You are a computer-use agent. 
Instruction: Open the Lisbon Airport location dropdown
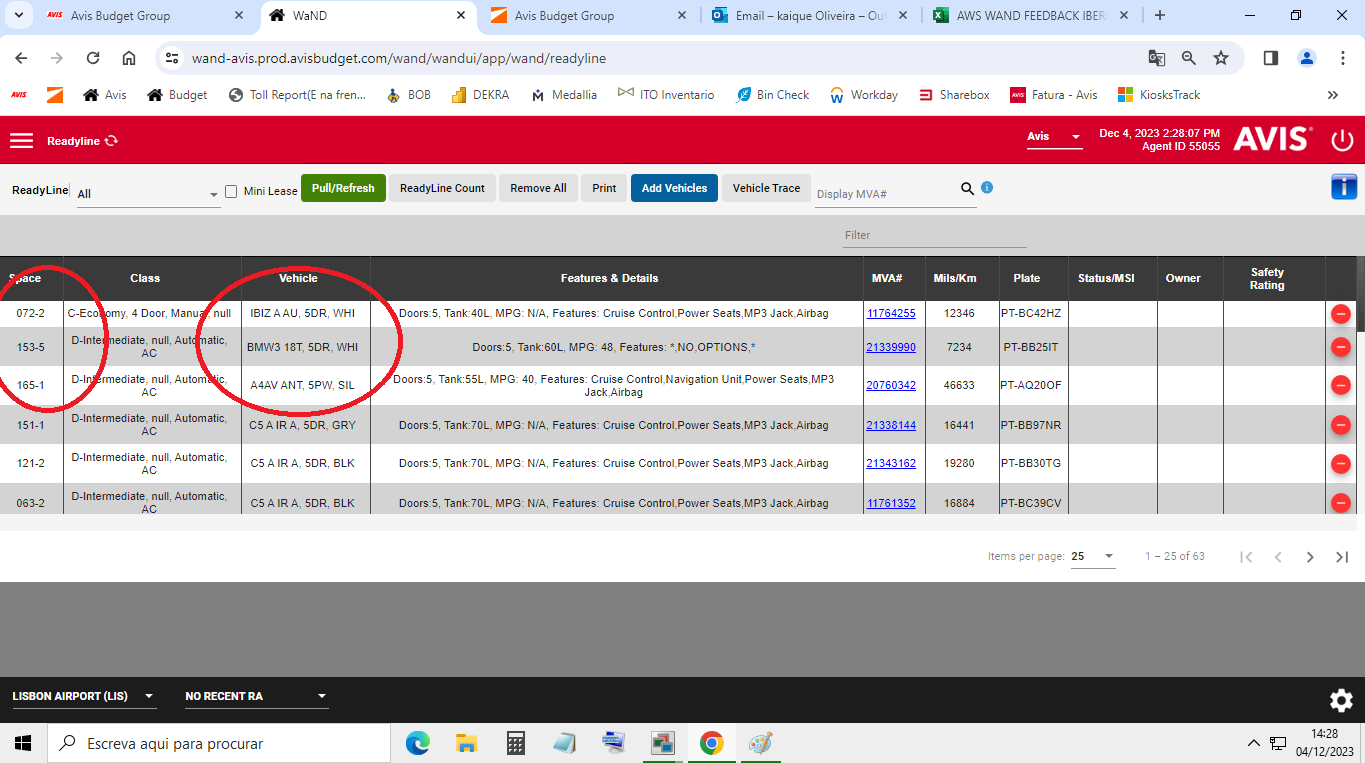(x=84, y=696)
